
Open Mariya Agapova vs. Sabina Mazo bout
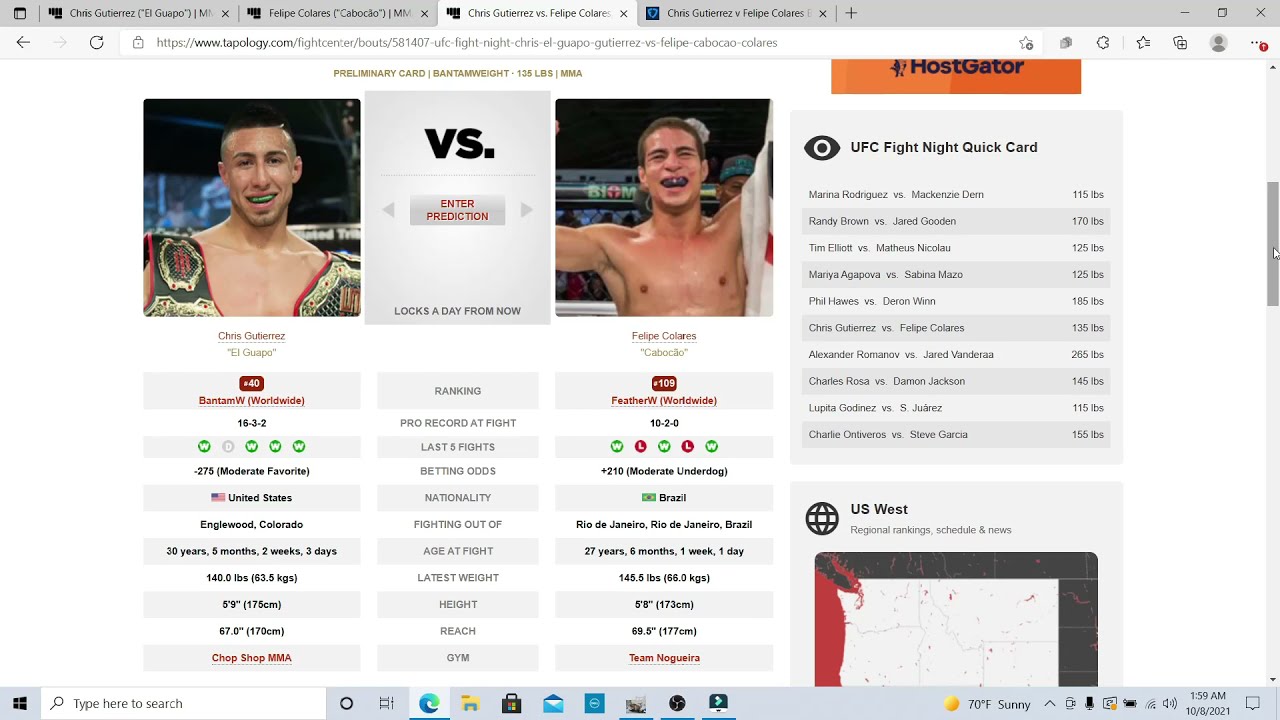click(956, 274)
